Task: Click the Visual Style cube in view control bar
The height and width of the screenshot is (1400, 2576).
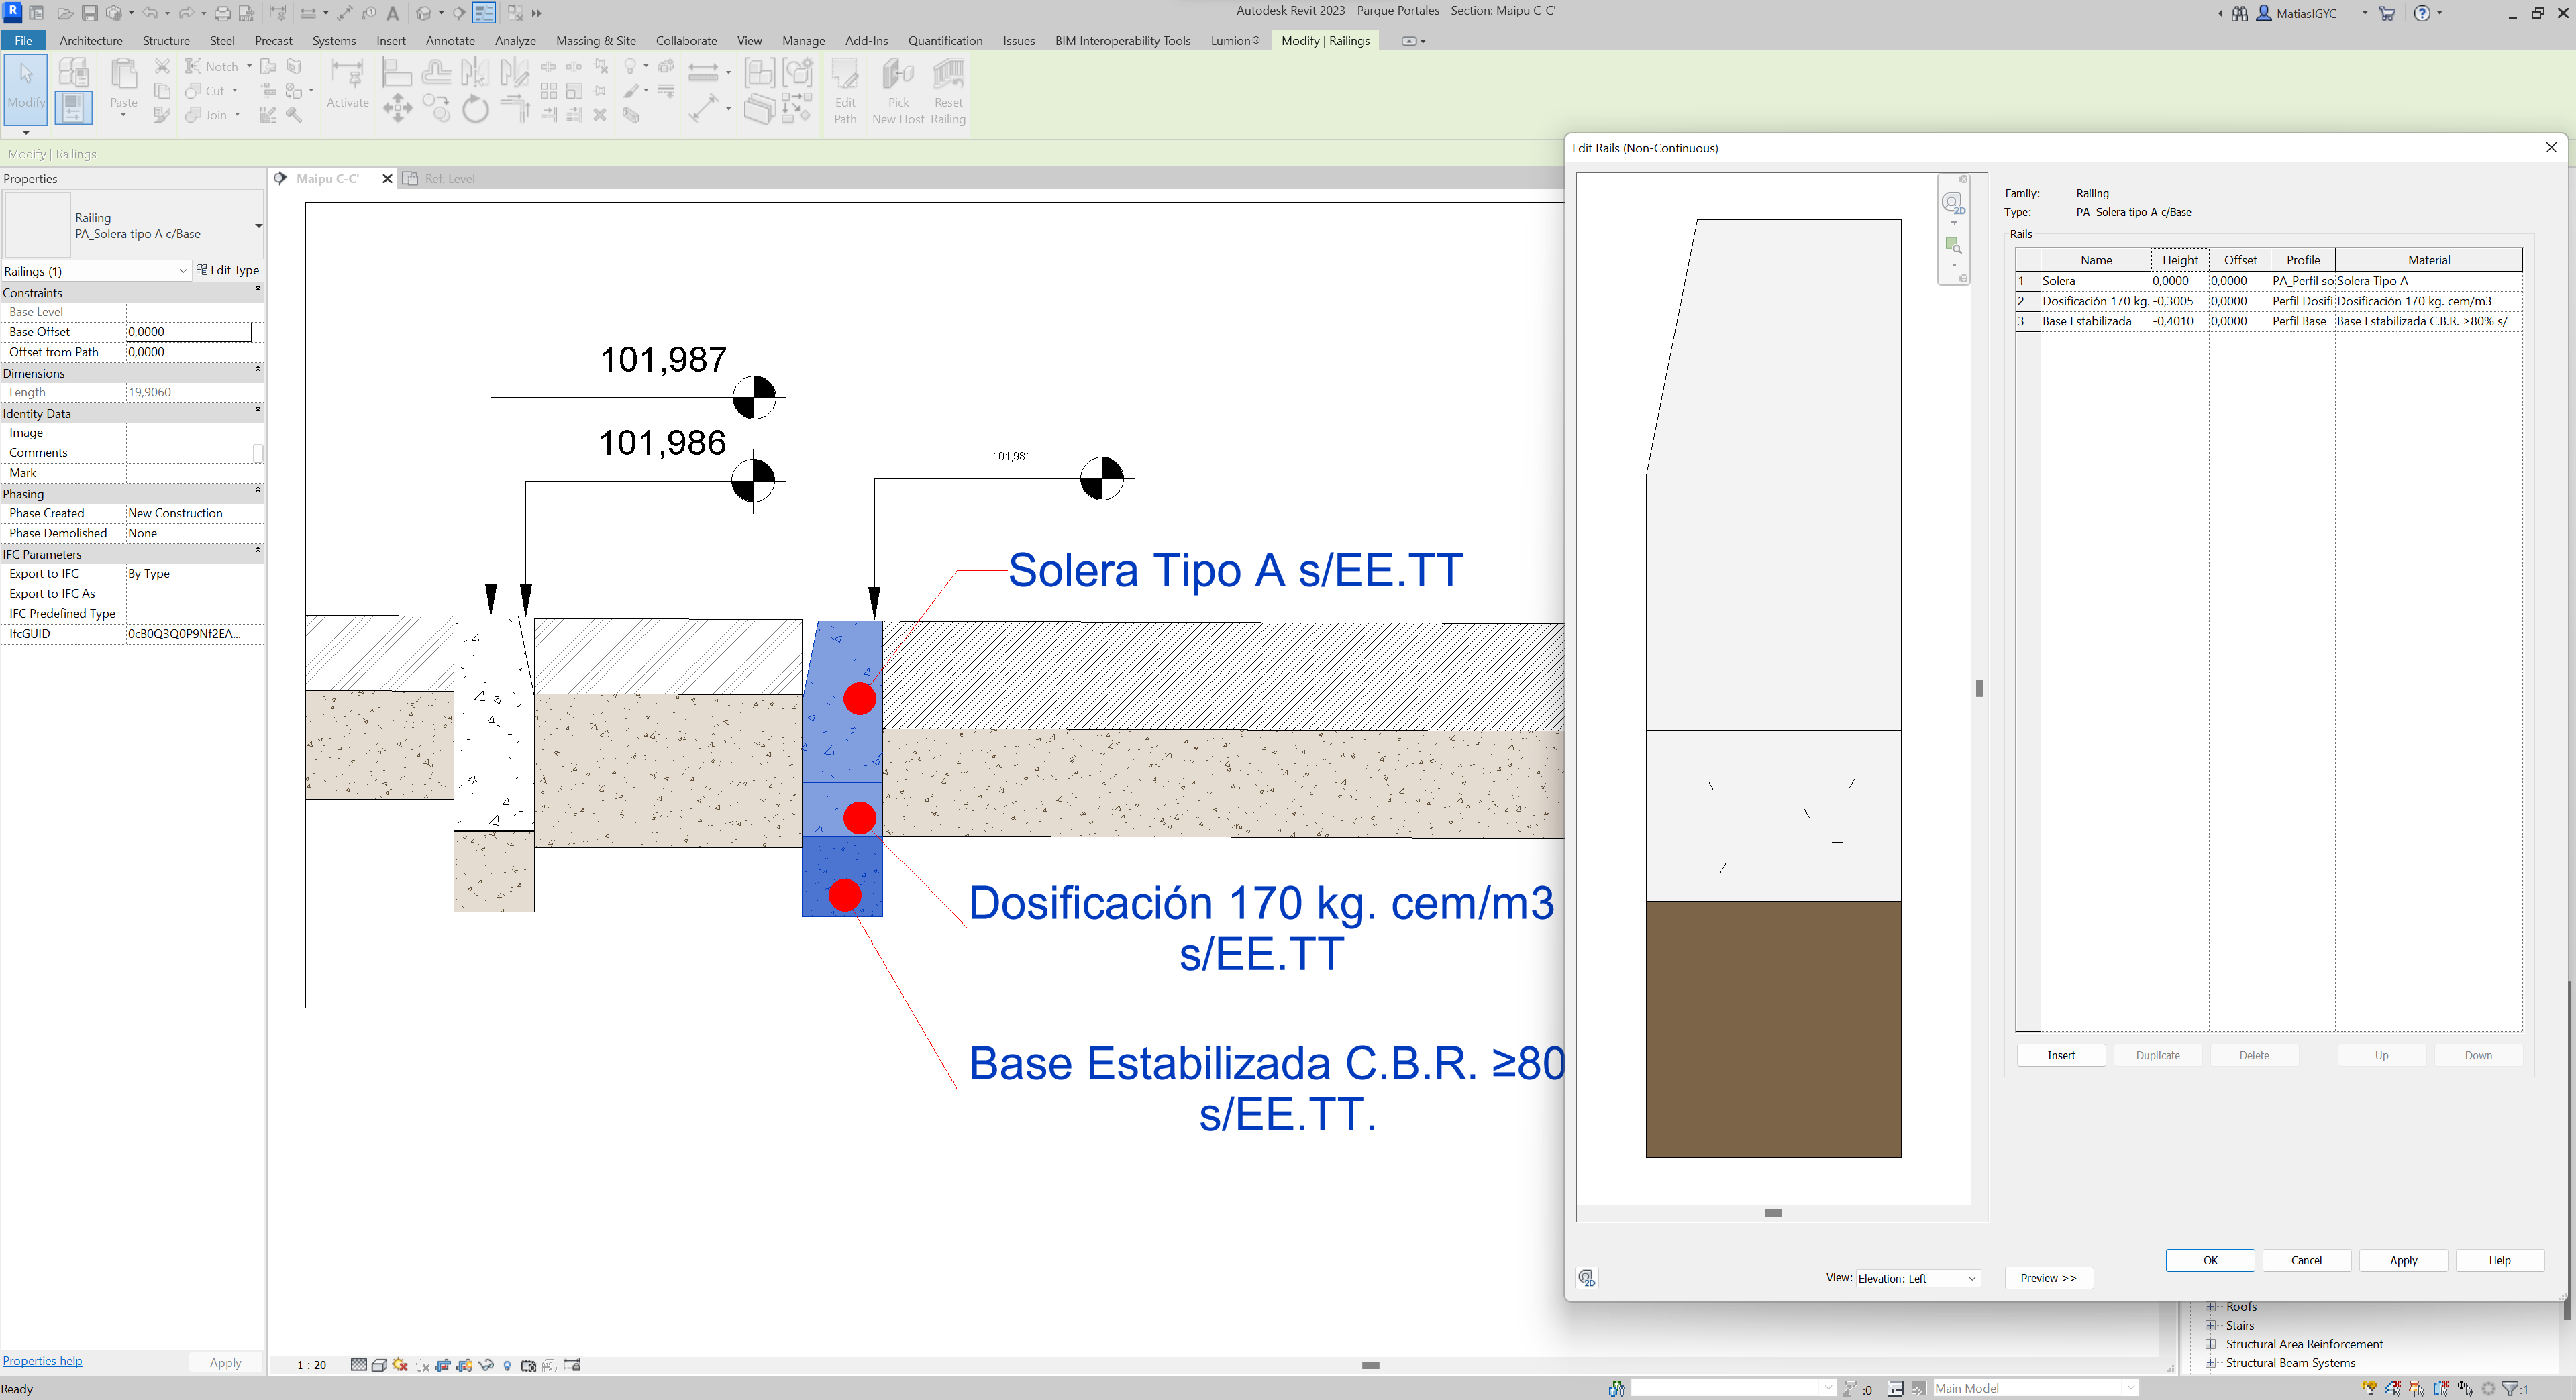Action: click(380, 1364)
